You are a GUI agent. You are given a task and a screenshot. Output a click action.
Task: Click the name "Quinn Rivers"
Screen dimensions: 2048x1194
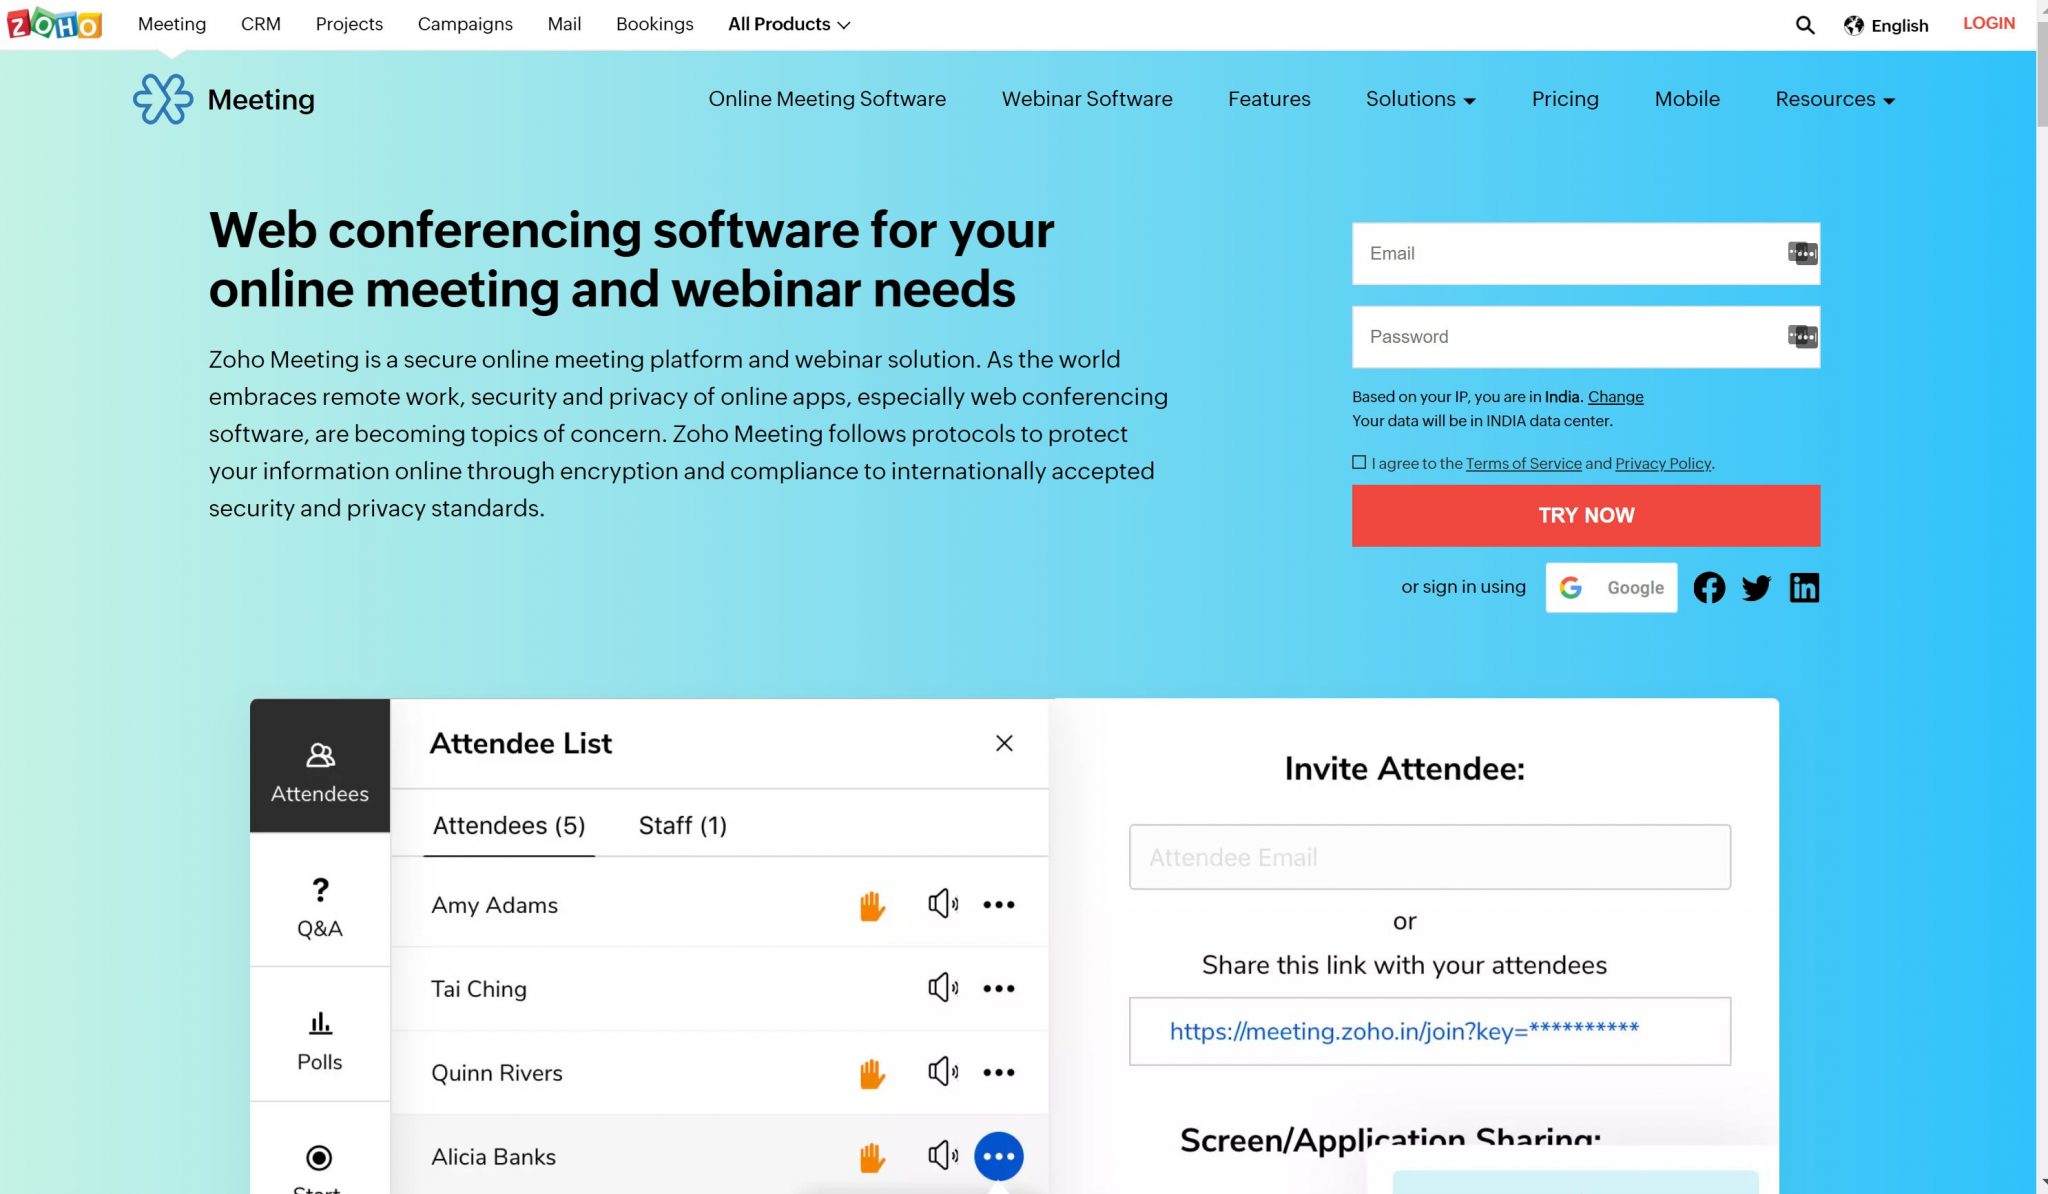click(x=496, y=1073)
